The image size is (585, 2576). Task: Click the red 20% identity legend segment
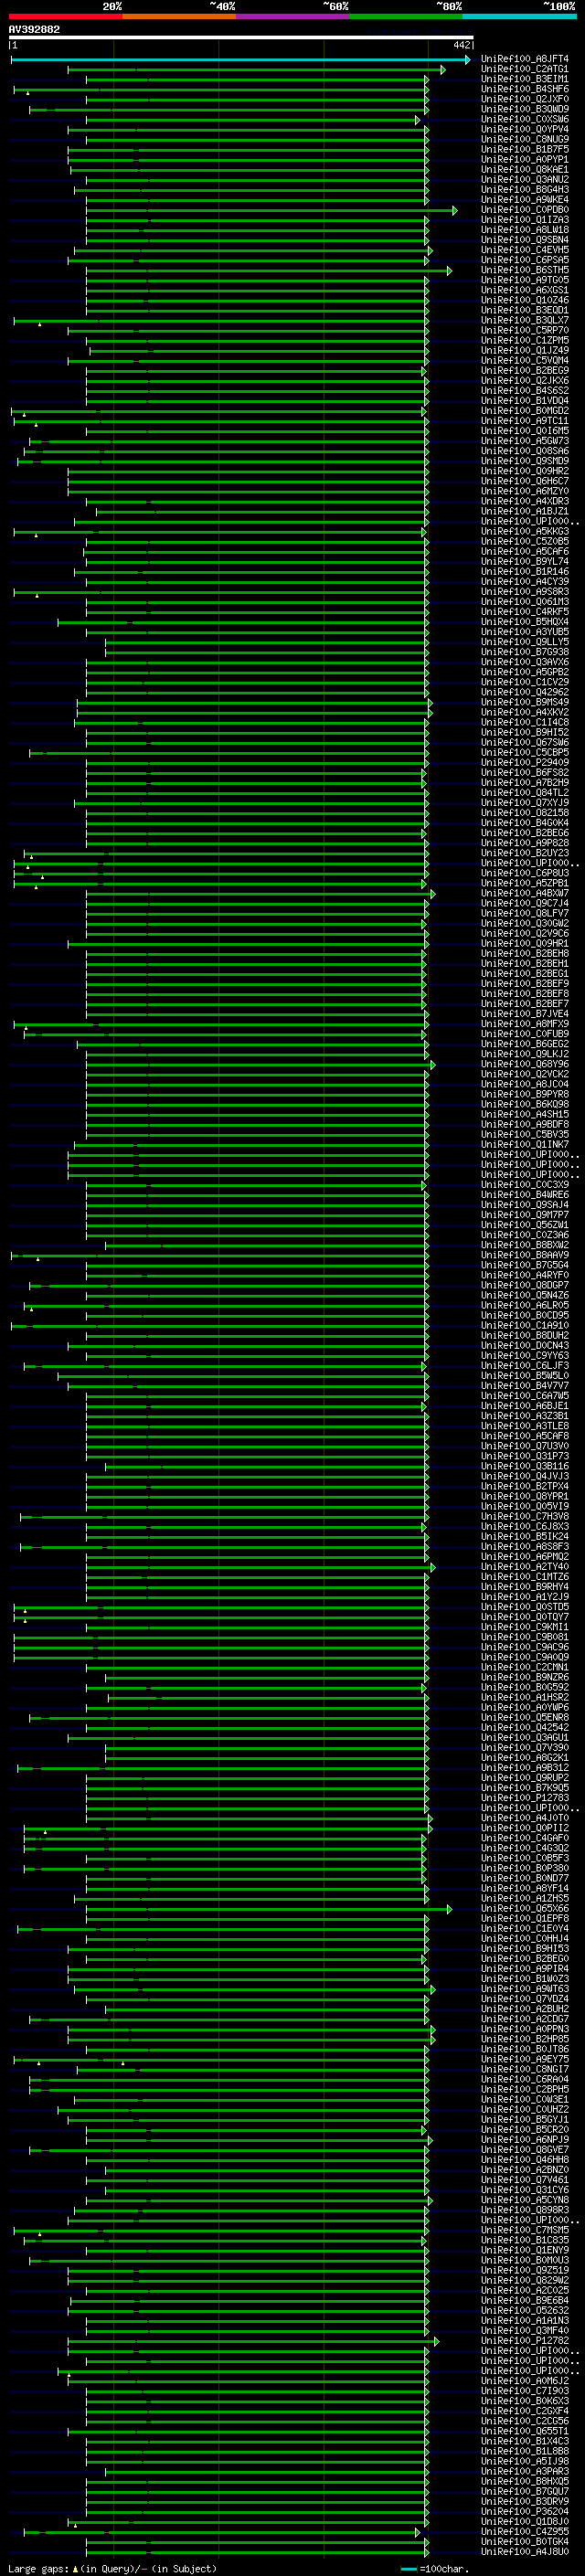65,16
